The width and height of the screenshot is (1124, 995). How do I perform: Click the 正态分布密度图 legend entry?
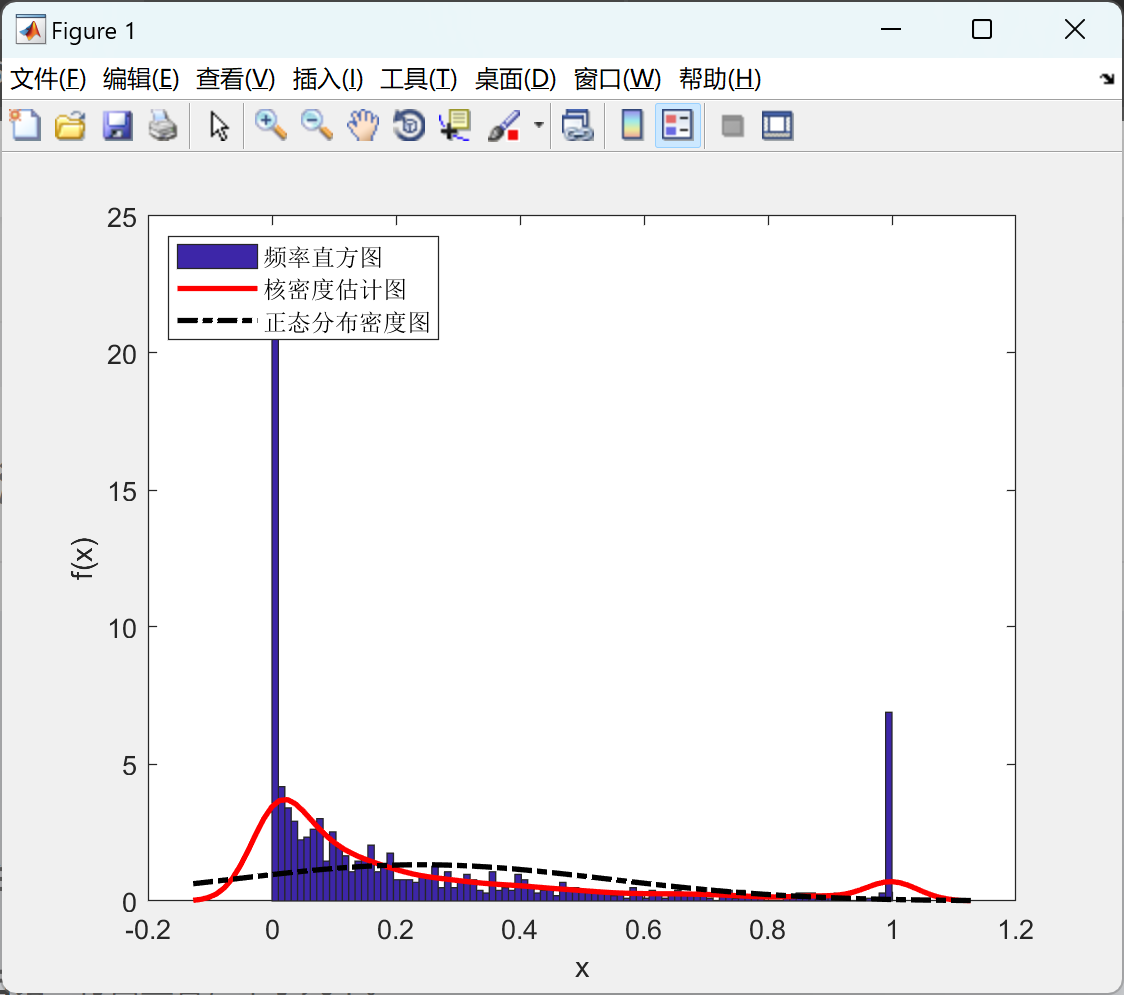(x=347, y=322)
